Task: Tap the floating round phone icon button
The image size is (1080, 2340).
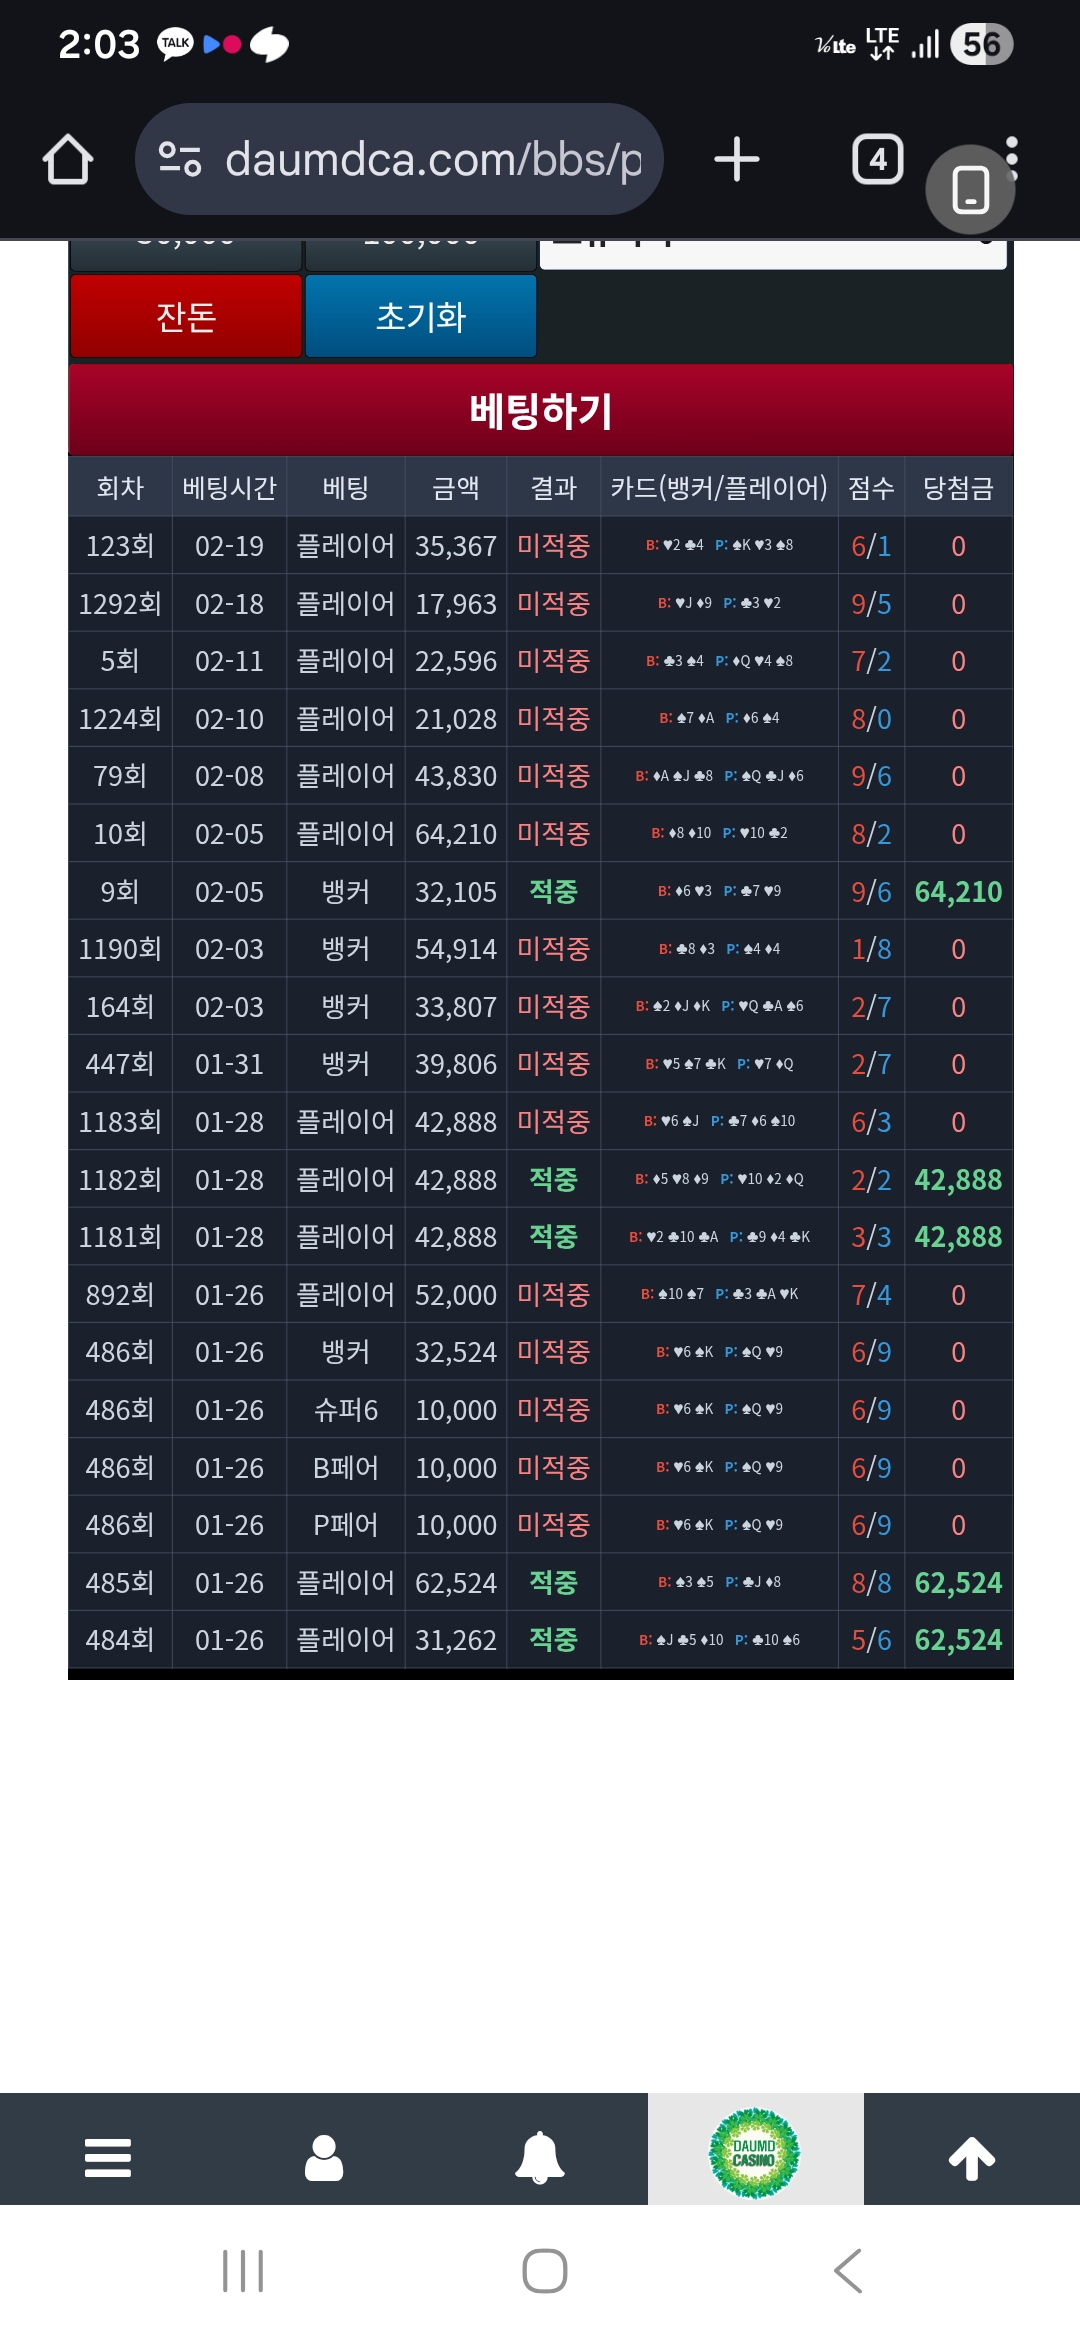Action: tap(970, 190)
